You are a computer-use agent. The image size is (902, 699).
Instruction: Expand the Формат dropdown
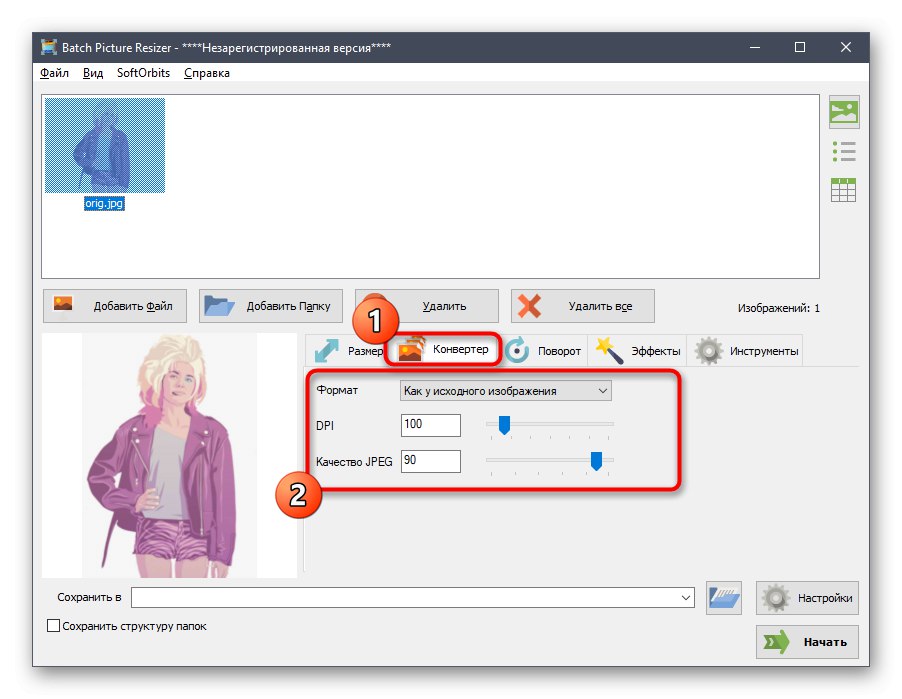point(506,391)
